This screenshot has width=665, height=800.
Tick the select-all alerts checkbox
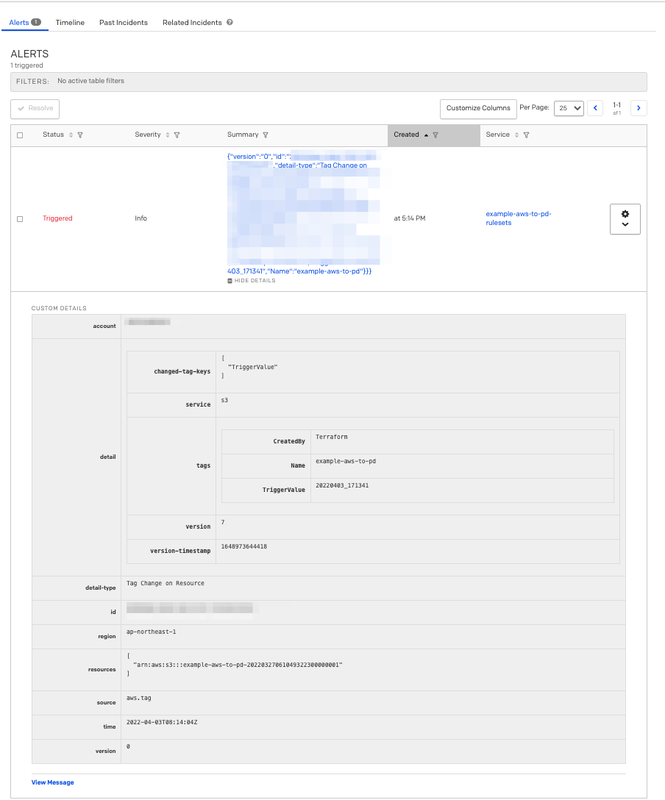[20, 135]
